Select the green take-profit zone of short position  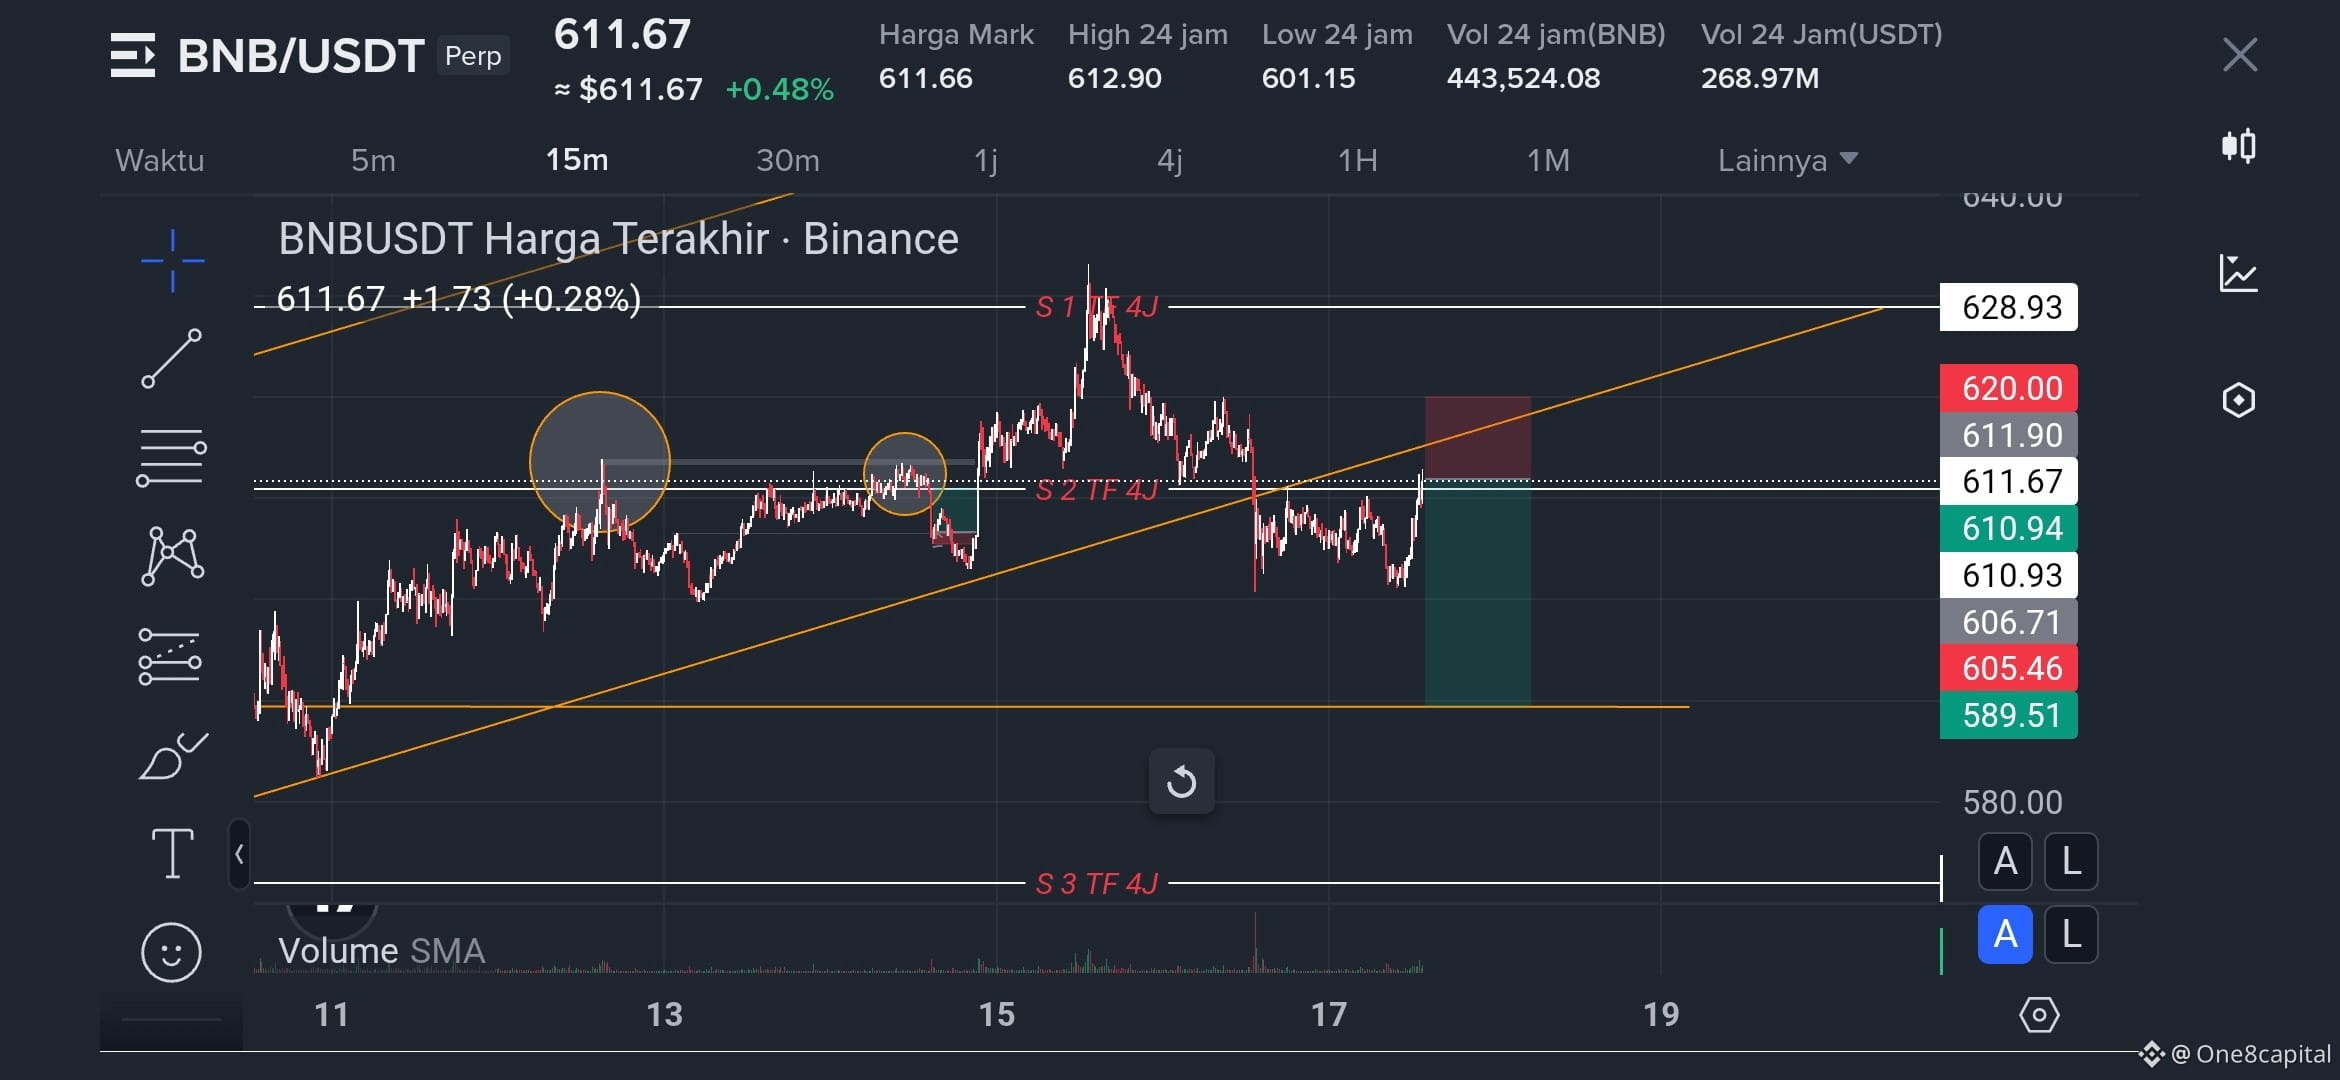(x=1478, y=593)
